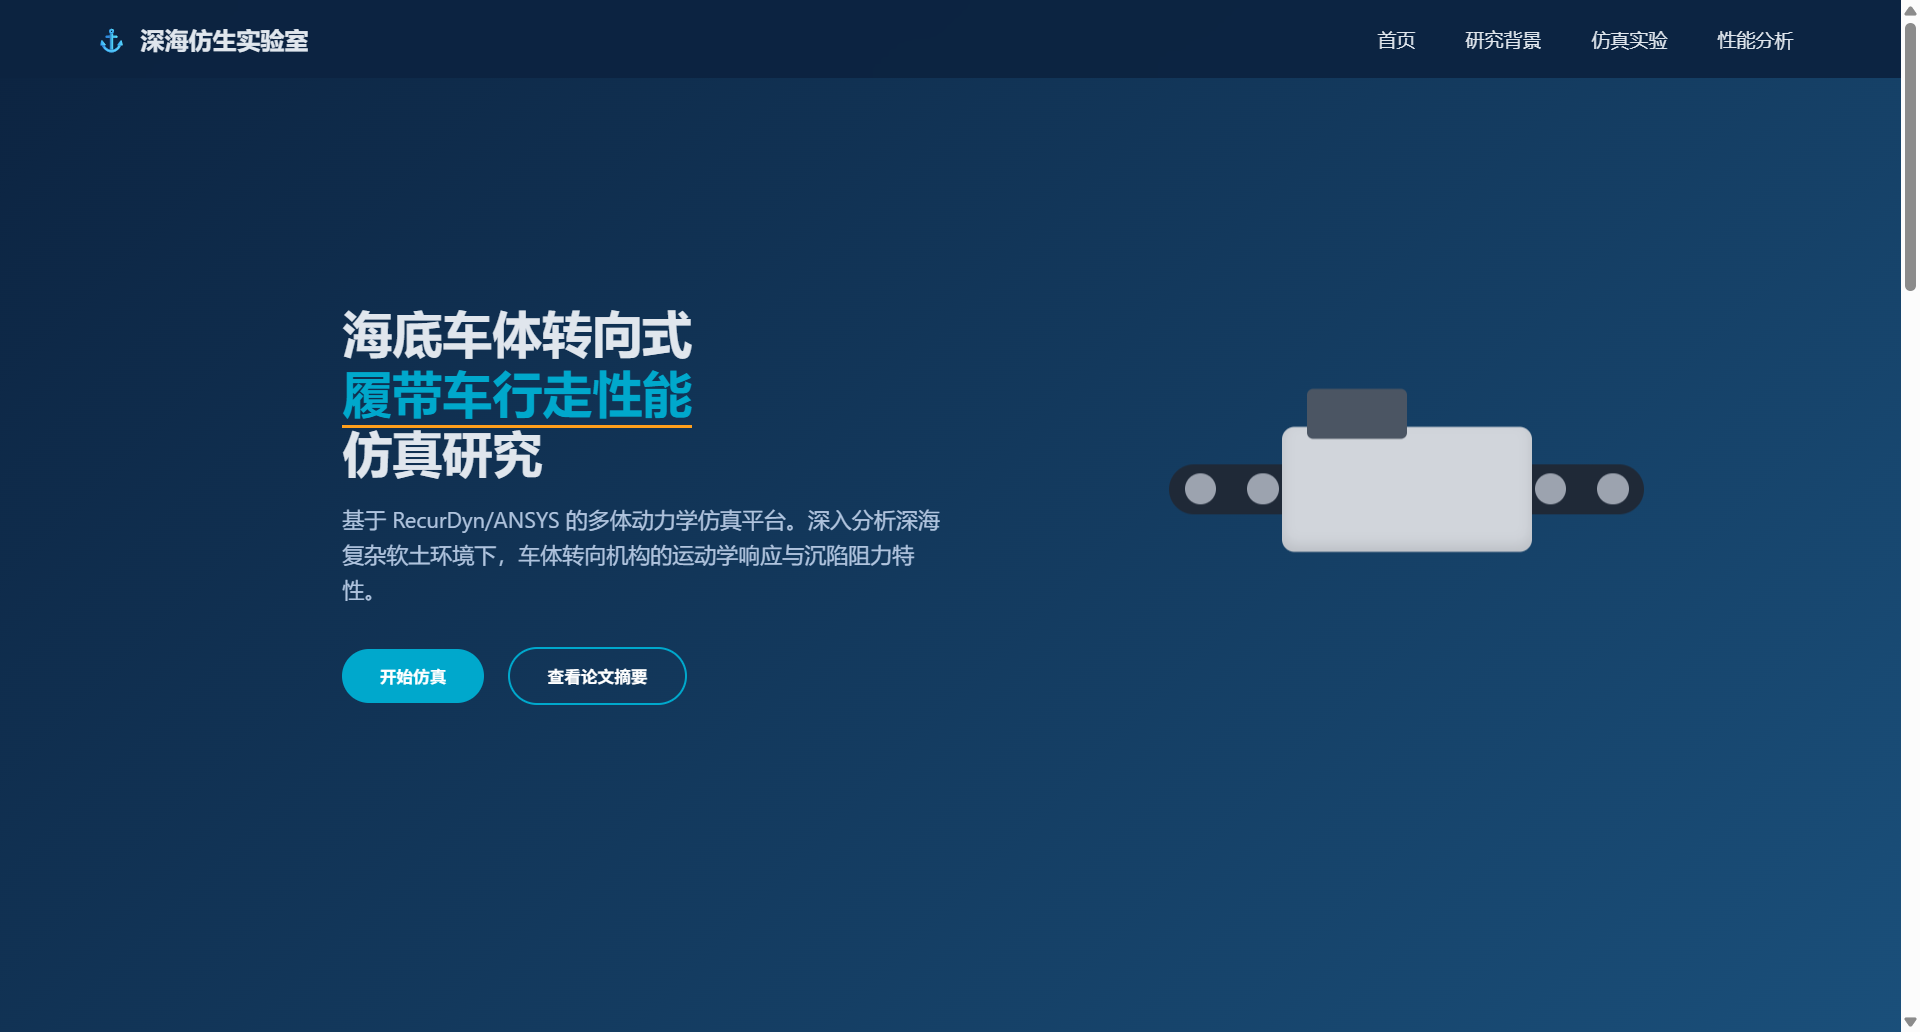1920x1032 pixels.
Task: Go to the 仿真实验 section
Action: pos(1628,41)
